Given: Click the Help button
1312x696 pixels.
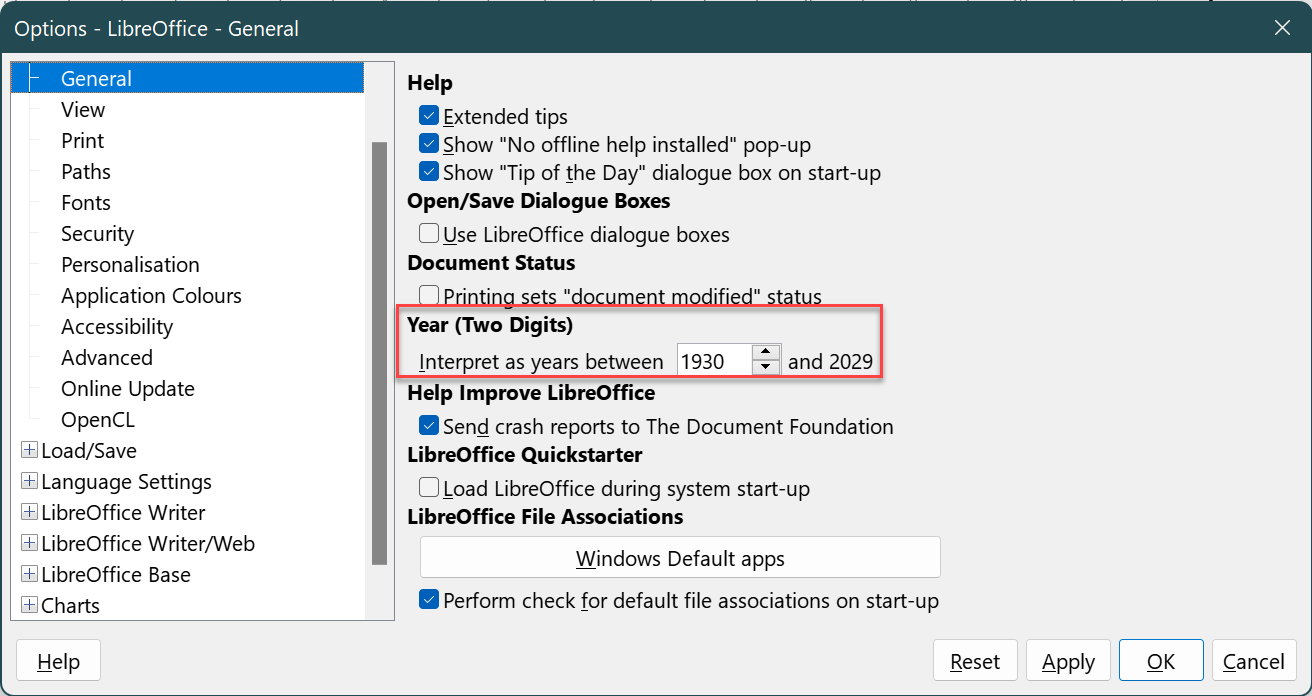Looking at the screenshot, I should click(x=58, y=662).
